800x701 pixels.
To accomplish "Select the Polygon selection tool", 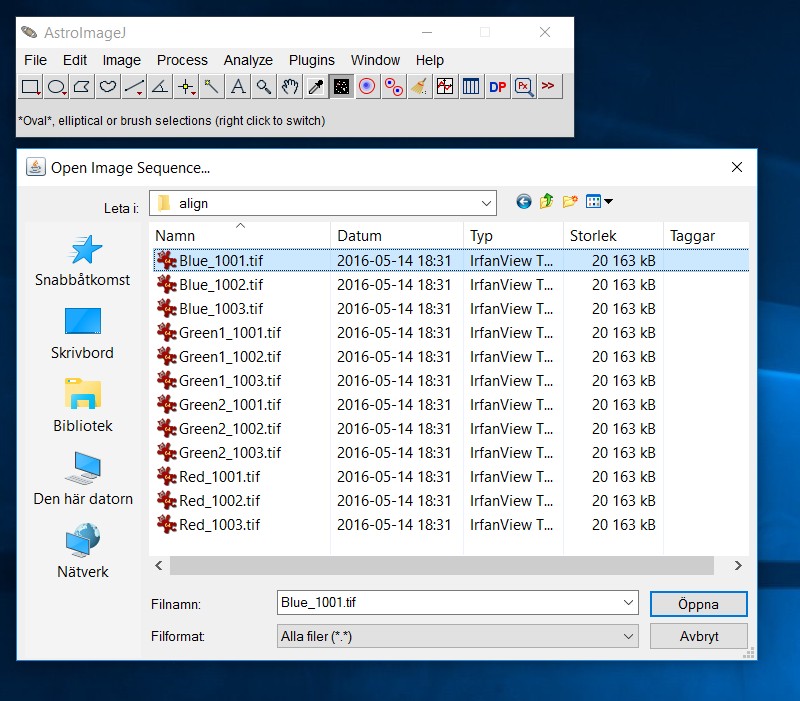I will point(82,86).
